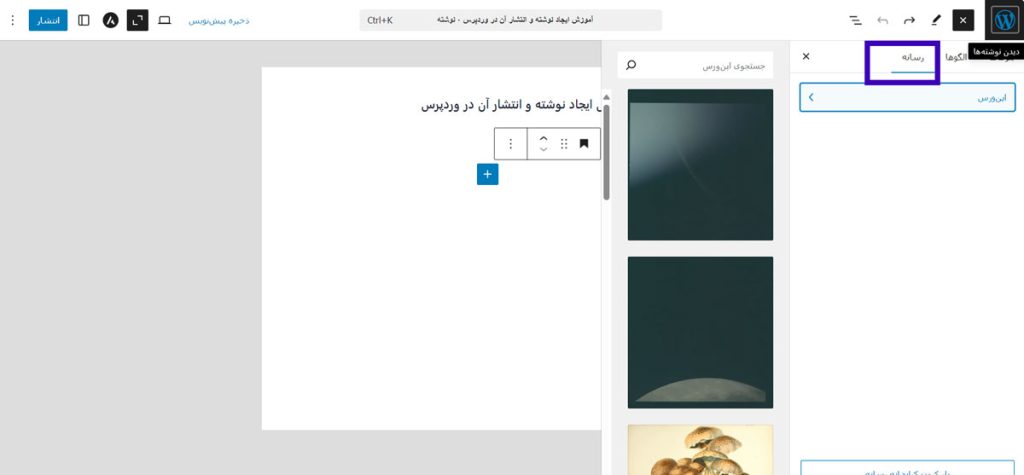Select the pencil Tools icon

[x=936, y=20]
